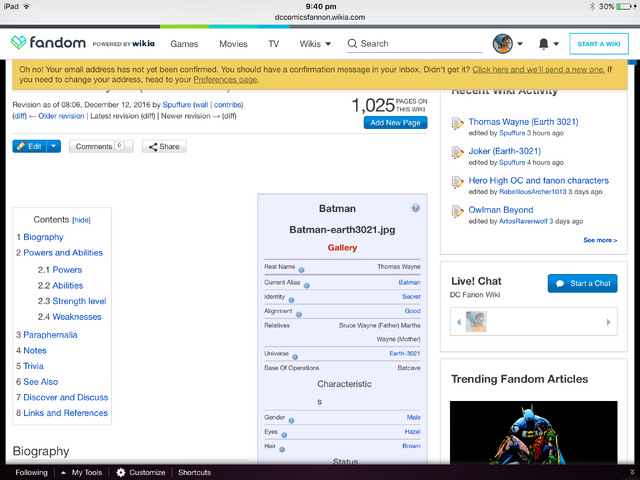Click info icon next to Identity
Image resolution: width=640 pixels, height=480 pixels.
point(291,300)
